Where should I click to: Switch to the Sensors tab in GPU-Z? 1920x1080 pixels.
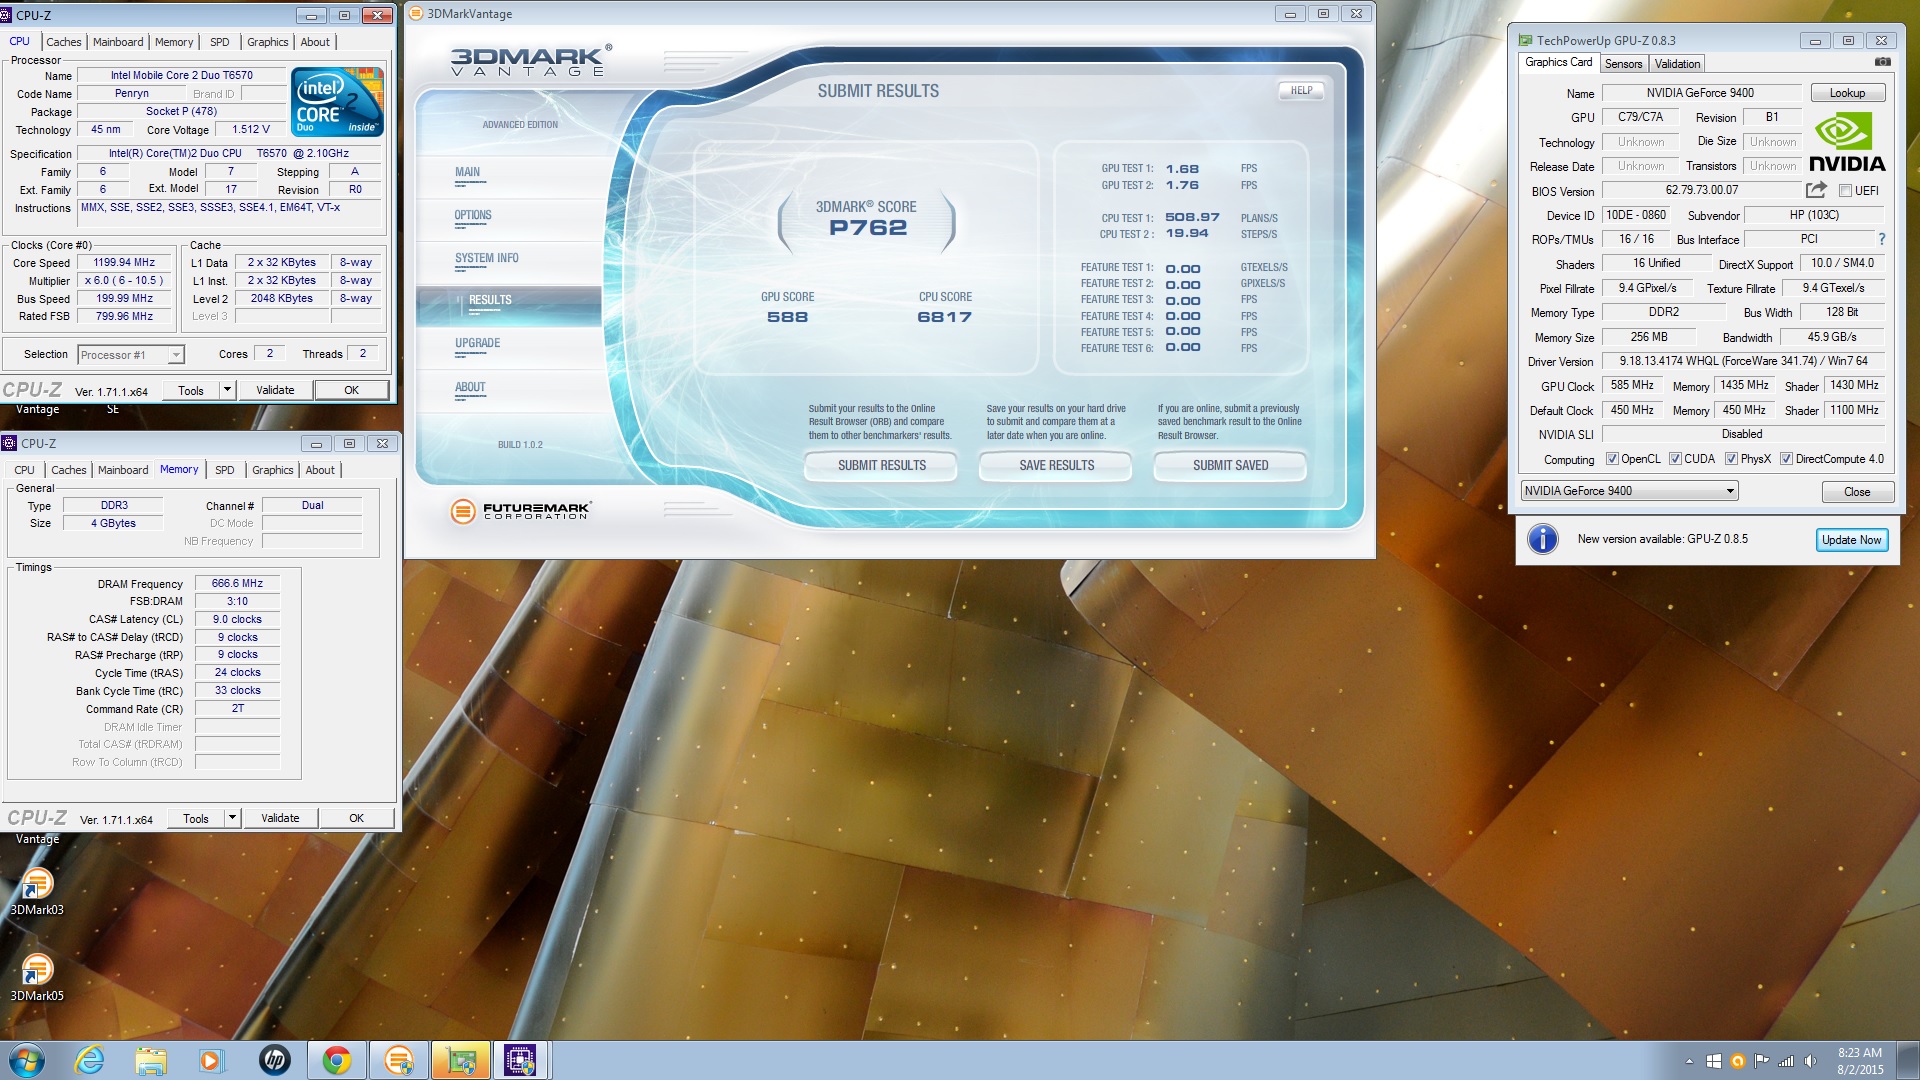pyautogui.click(x=1623, y=63)
